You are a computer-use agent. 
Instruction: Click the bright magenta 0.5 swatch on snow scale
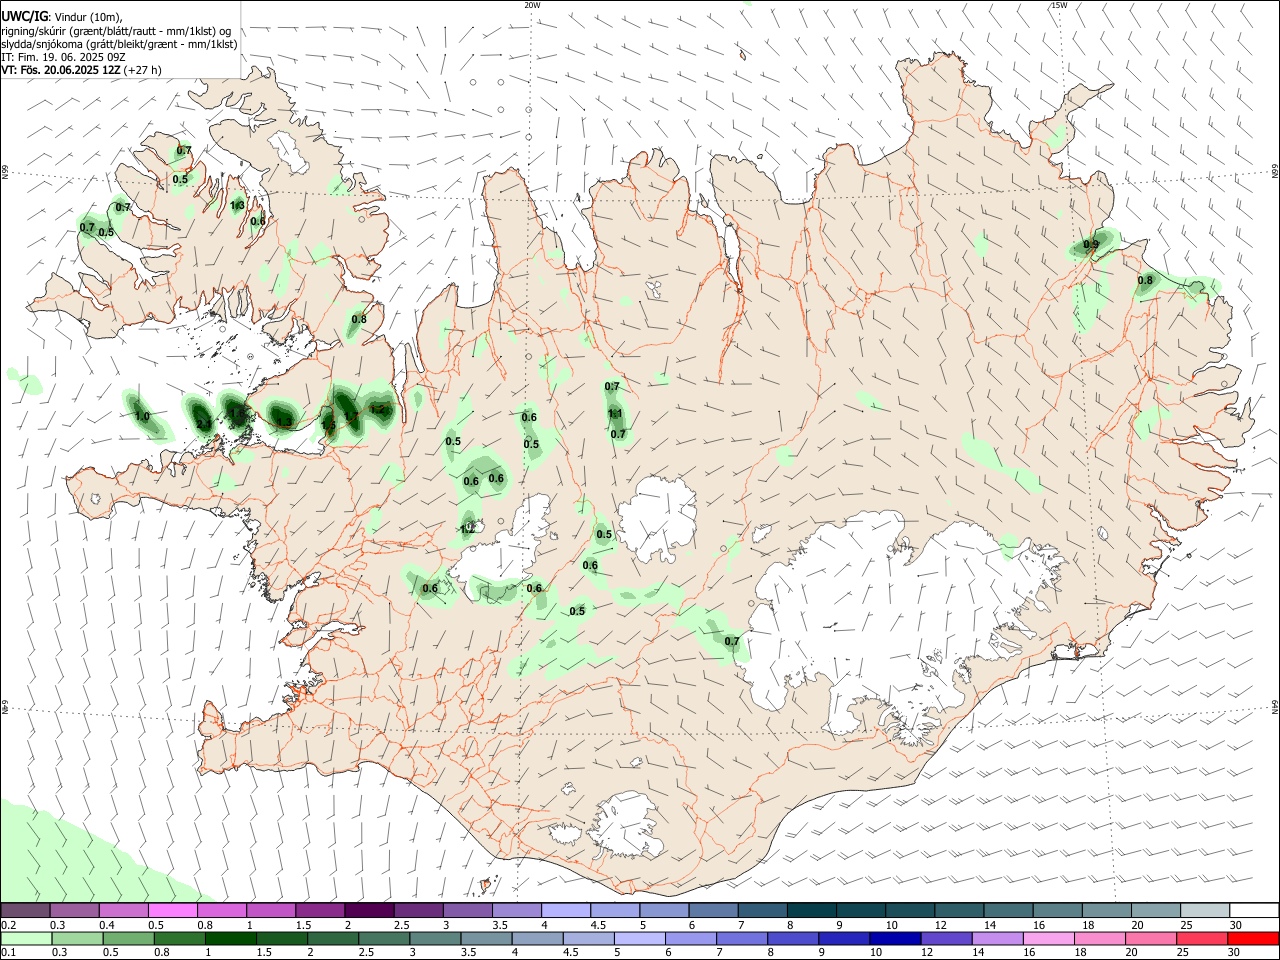pyautogui.click(x=172, y=911)
